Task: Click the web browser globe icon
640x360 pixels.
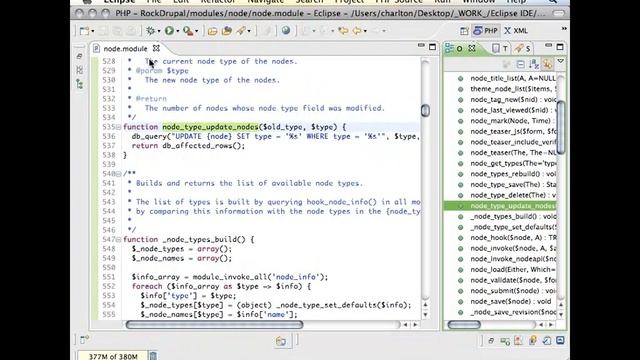Action: pyautogui.click(x=286, y=31)
